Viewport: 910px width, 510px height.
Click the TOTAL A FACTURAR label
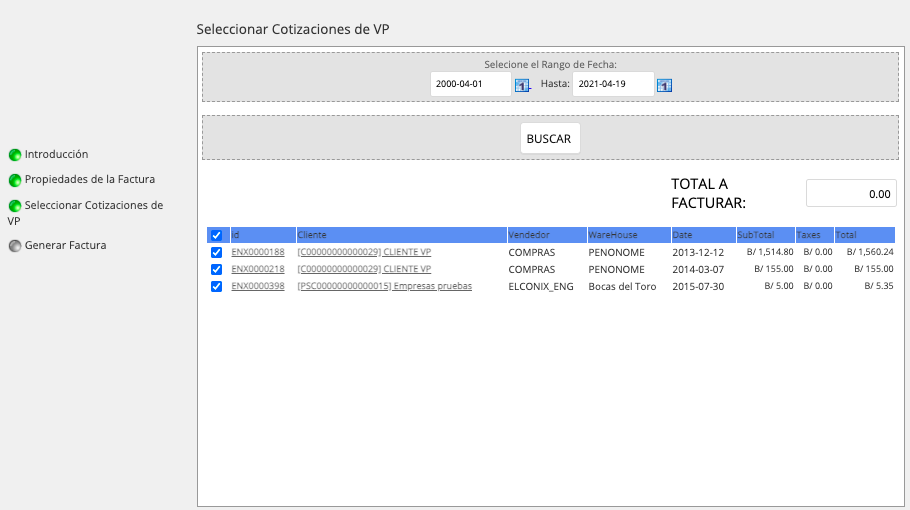(x=709, y=193)
